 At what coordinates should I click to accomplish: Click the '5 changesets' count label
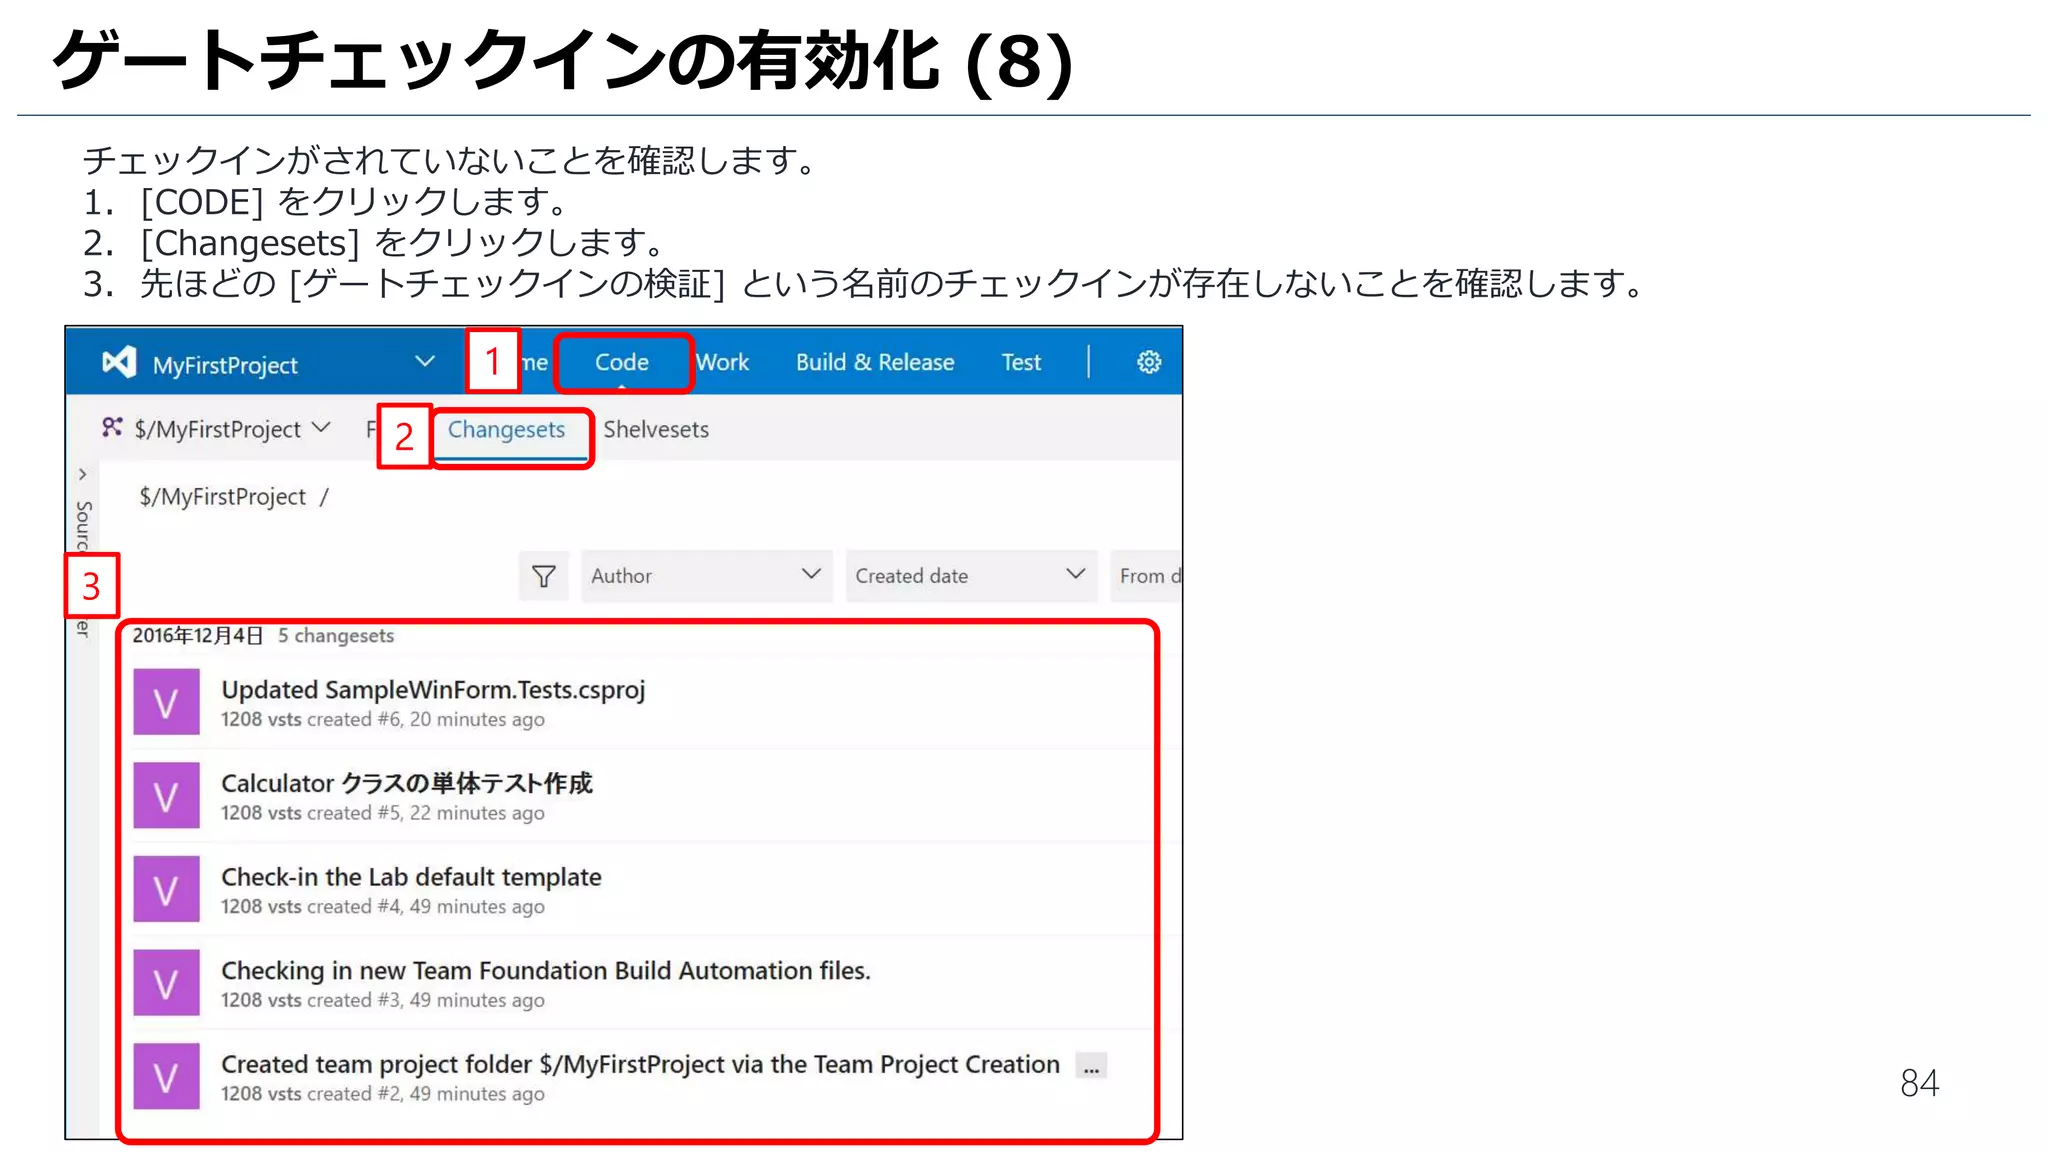pyautogui.click(x=336, y=636)
